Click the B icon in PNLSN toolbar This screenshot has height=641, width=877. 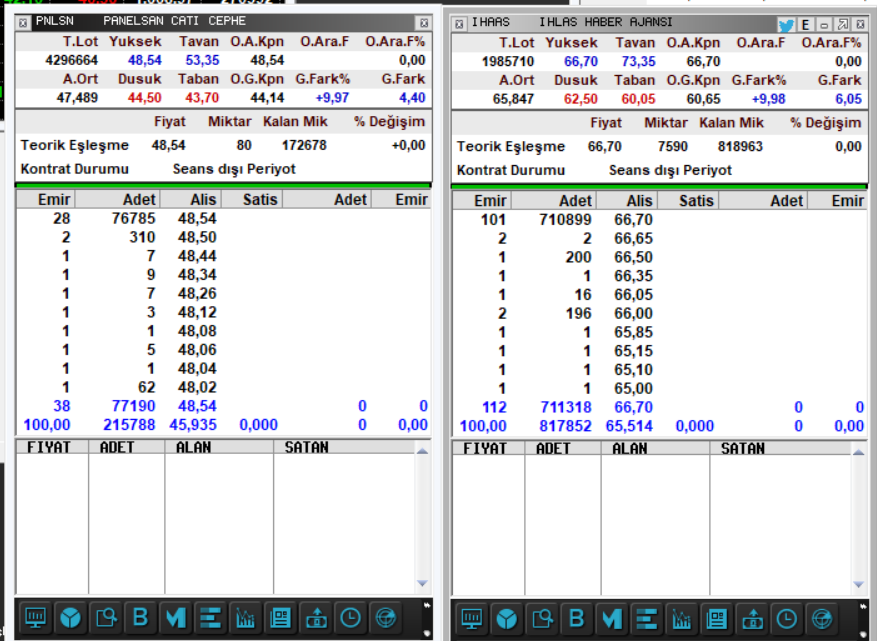140,618
